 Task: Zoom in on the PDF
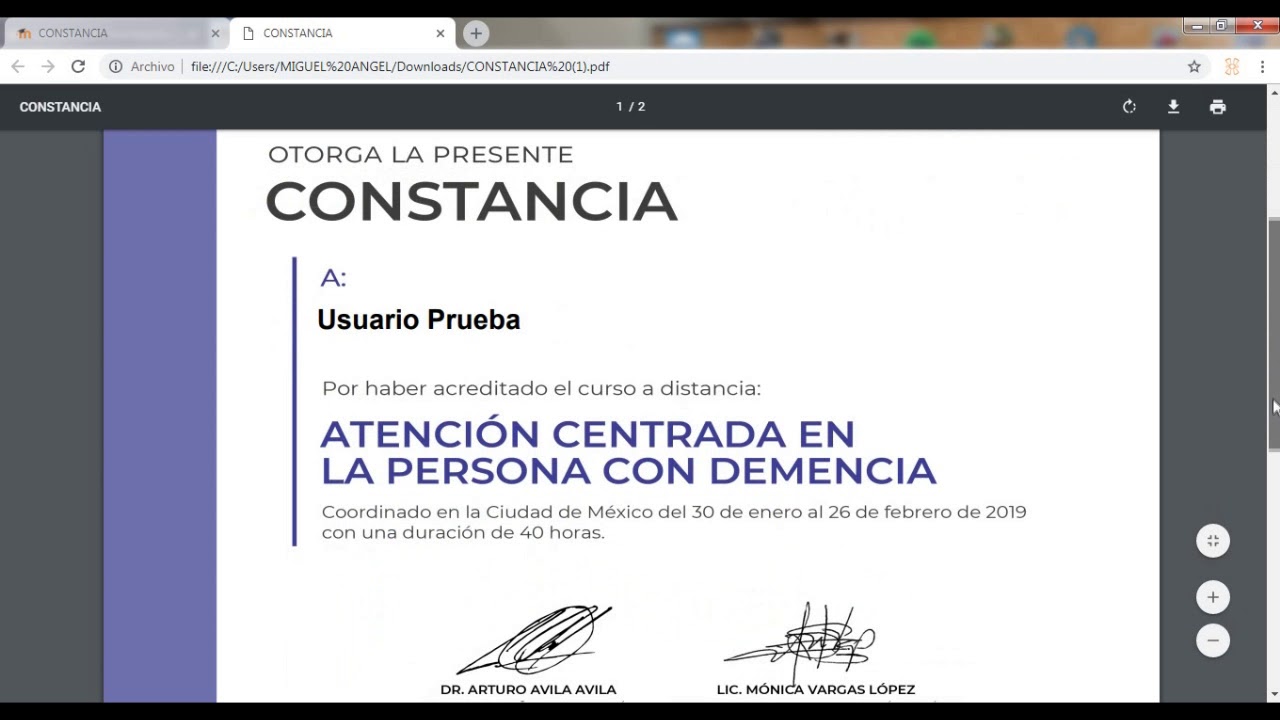pos(1213,597)
